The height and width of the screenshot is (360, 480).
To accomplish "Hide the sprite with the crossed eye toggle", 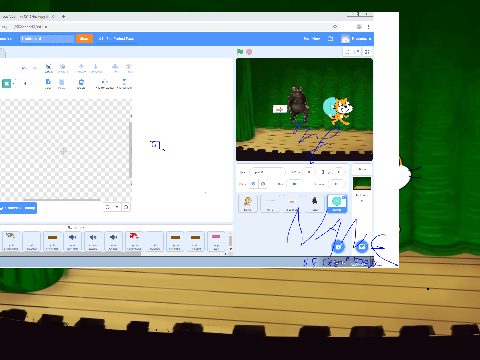I will pyautogui.click(x=263, y=184).
